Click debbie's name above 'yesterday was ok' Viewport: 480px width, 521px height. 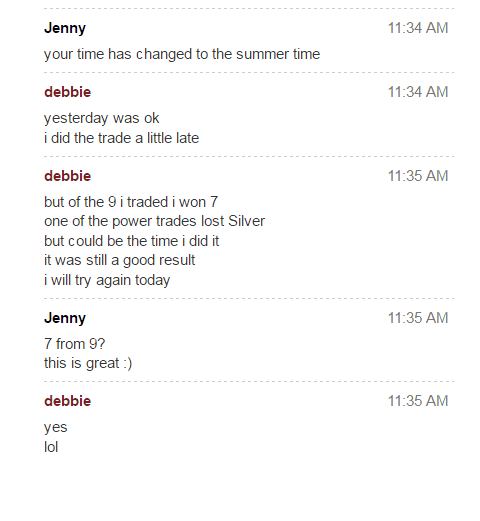[67, 92]
